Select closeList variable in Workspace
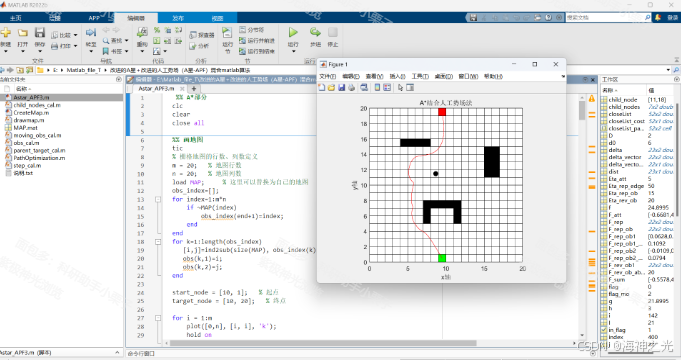Viewport: 681px width, 360px height. click(x=620, y=114)
